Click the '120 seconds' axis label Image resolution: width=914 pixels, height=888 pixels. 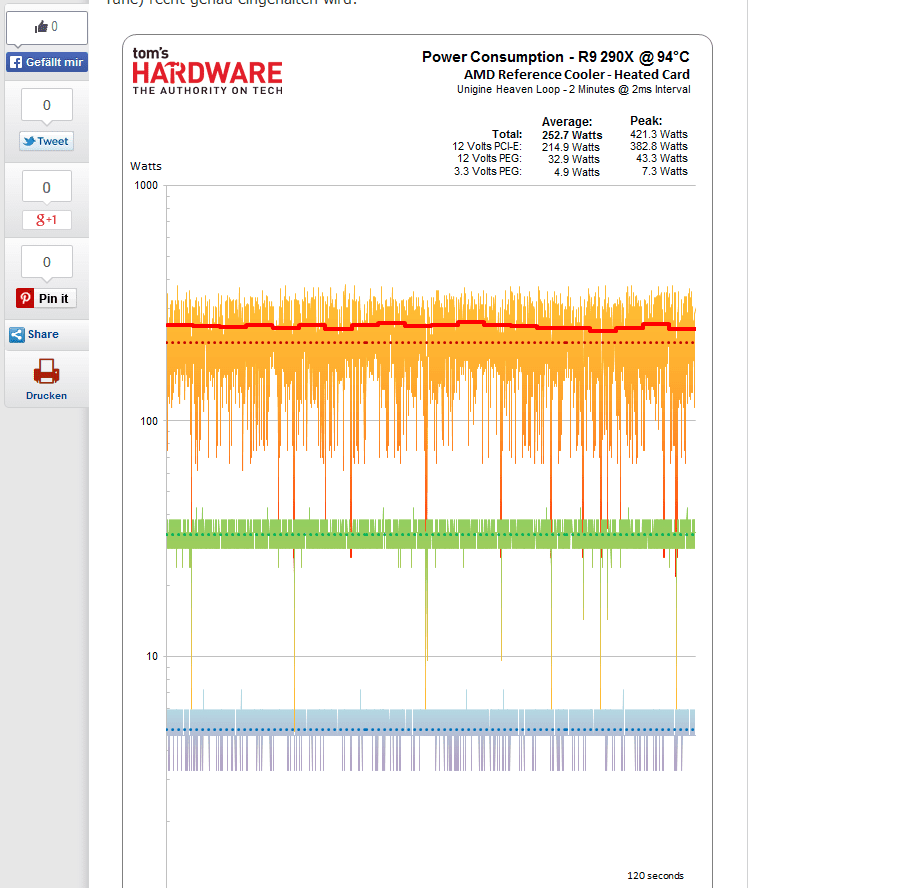(655, 876)
